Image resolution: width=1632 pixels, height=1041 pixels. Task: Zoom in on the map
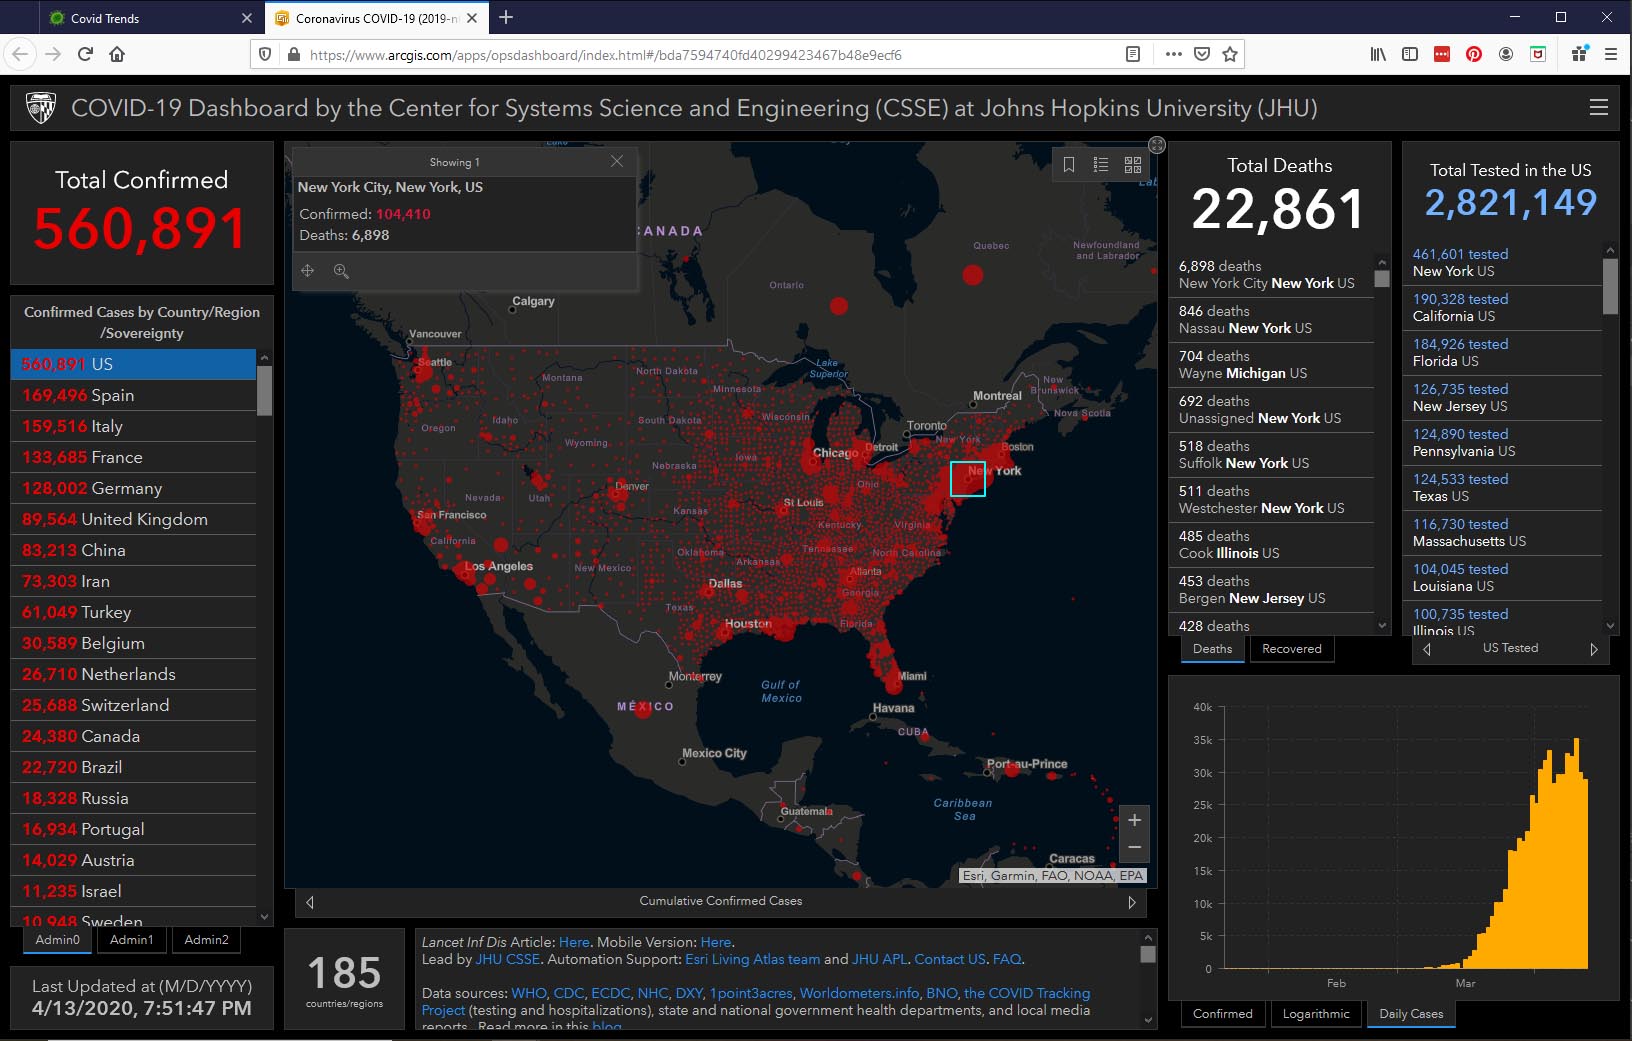[x=1134, y=820]
